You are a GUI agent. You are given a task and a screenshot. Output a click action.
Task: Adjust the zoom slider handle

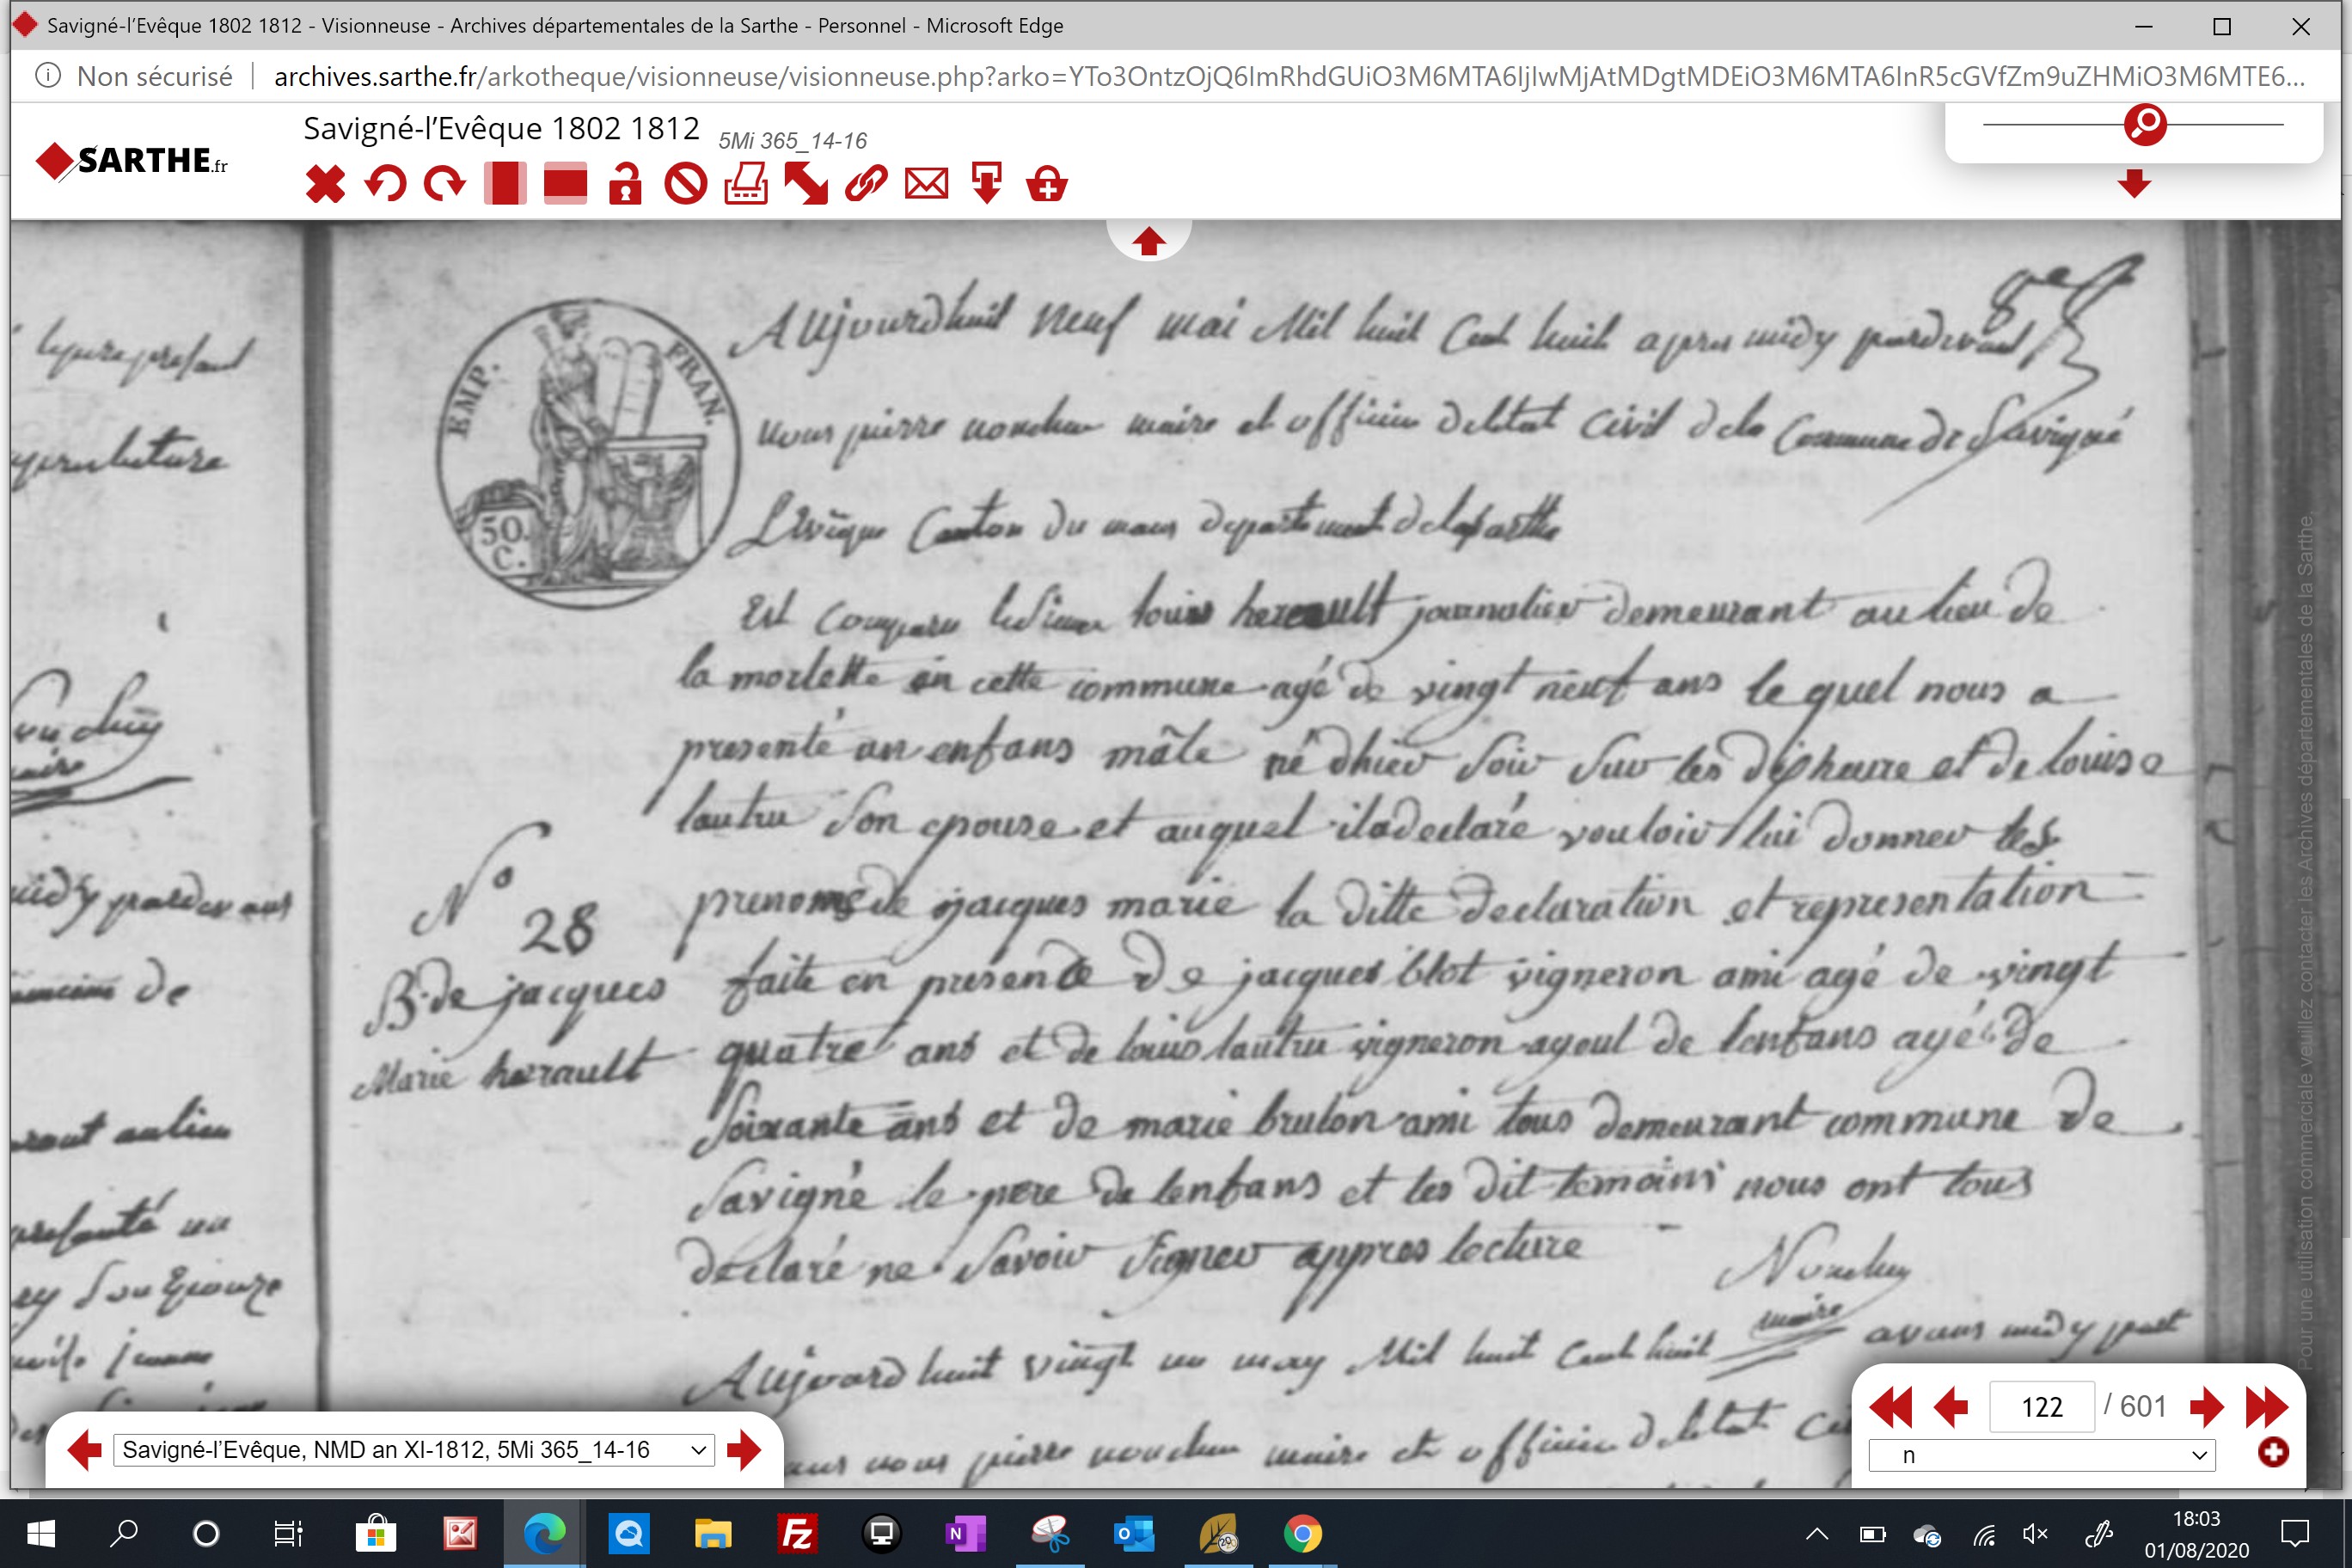point(2145,124)
